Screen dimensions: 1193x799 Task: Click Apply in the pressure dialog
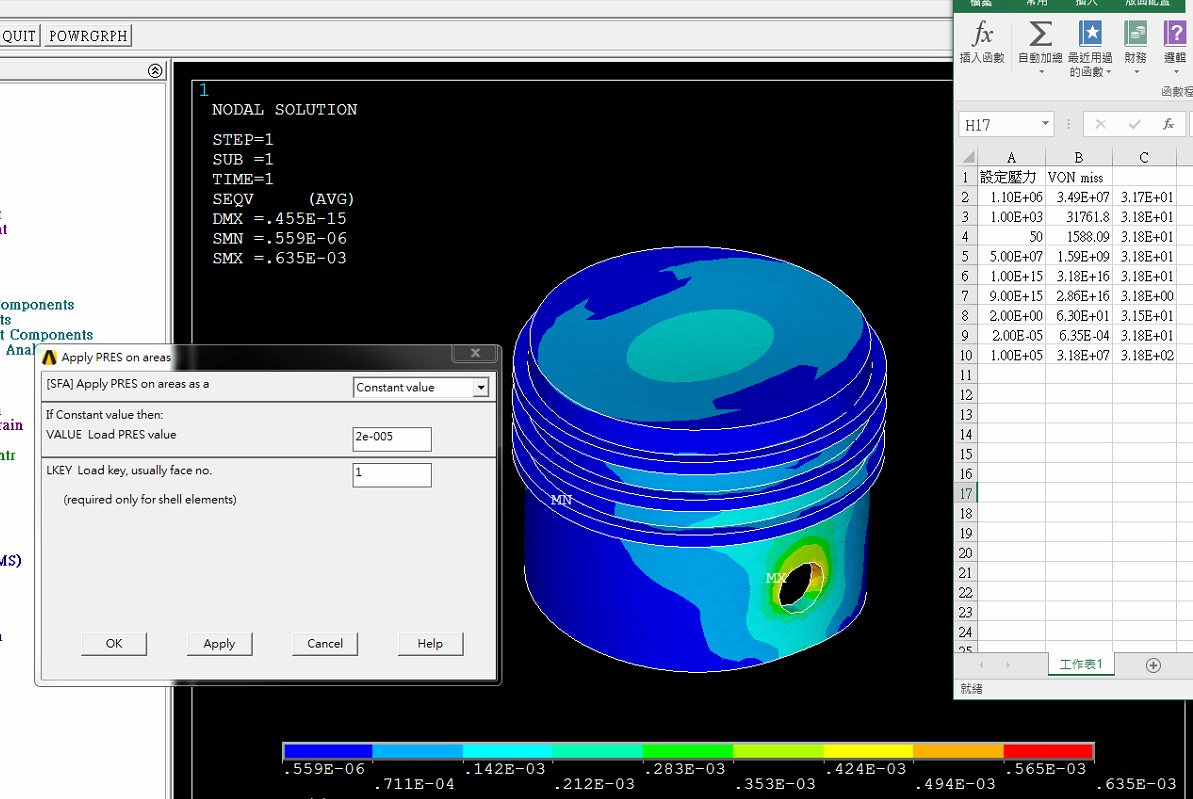219,644
